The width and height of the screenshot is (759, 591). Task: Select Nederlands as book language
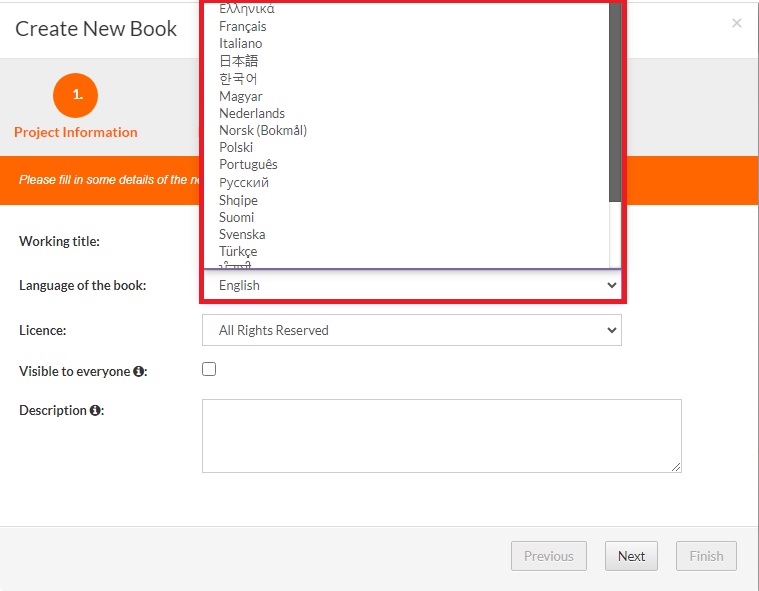coord(252,113)
